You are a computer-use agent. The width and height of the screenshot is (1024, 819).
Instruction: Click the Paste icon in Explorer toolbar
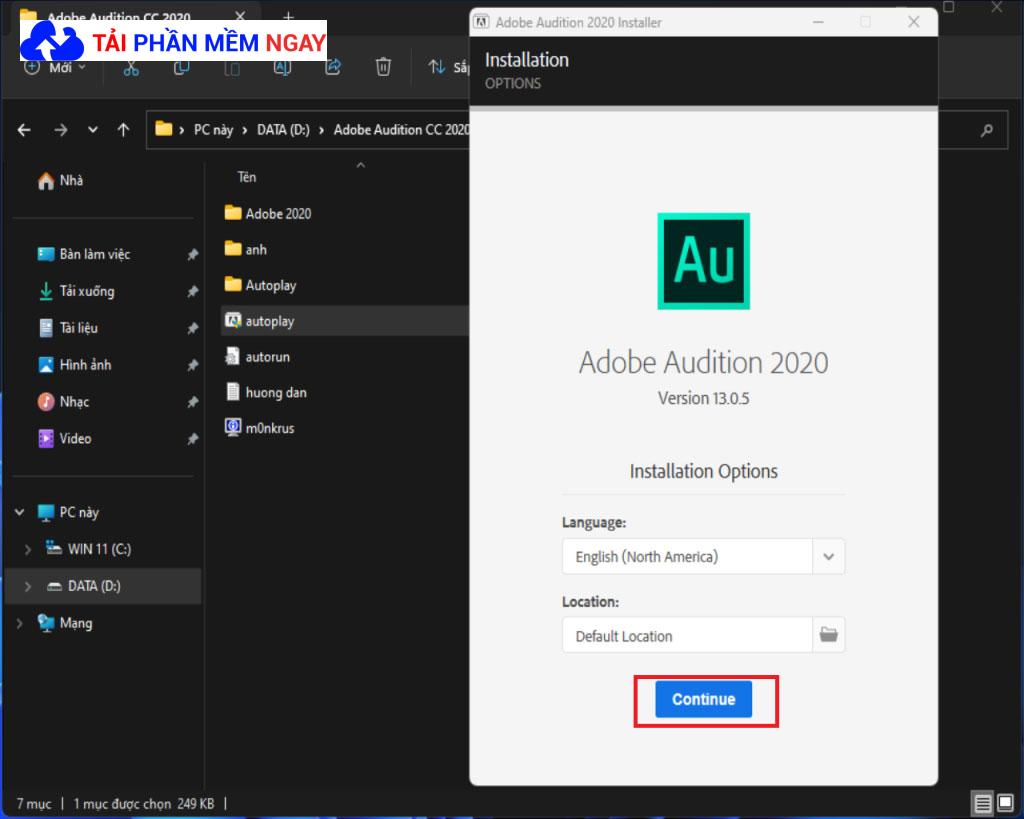232,68
